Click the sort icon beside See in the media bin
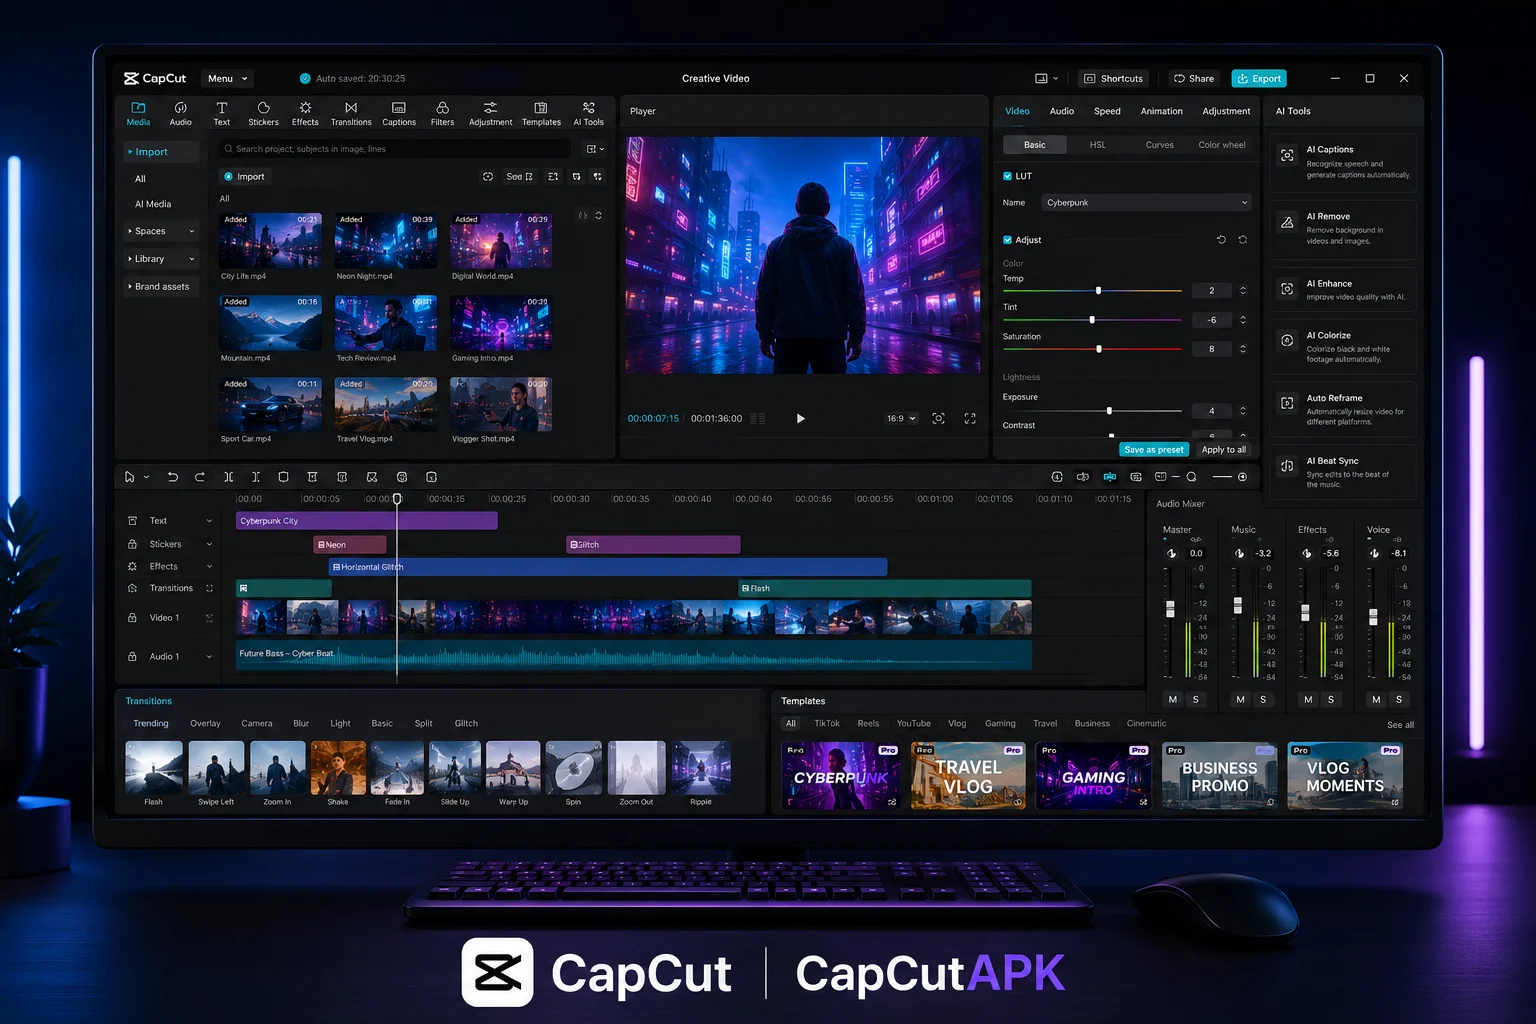 553,176
